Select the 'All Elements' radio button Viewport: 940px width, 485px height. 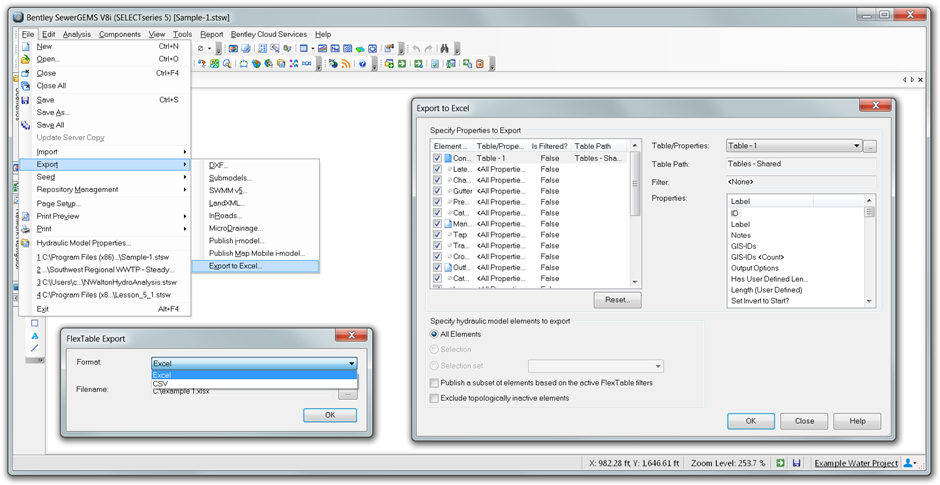click(434, 334)
